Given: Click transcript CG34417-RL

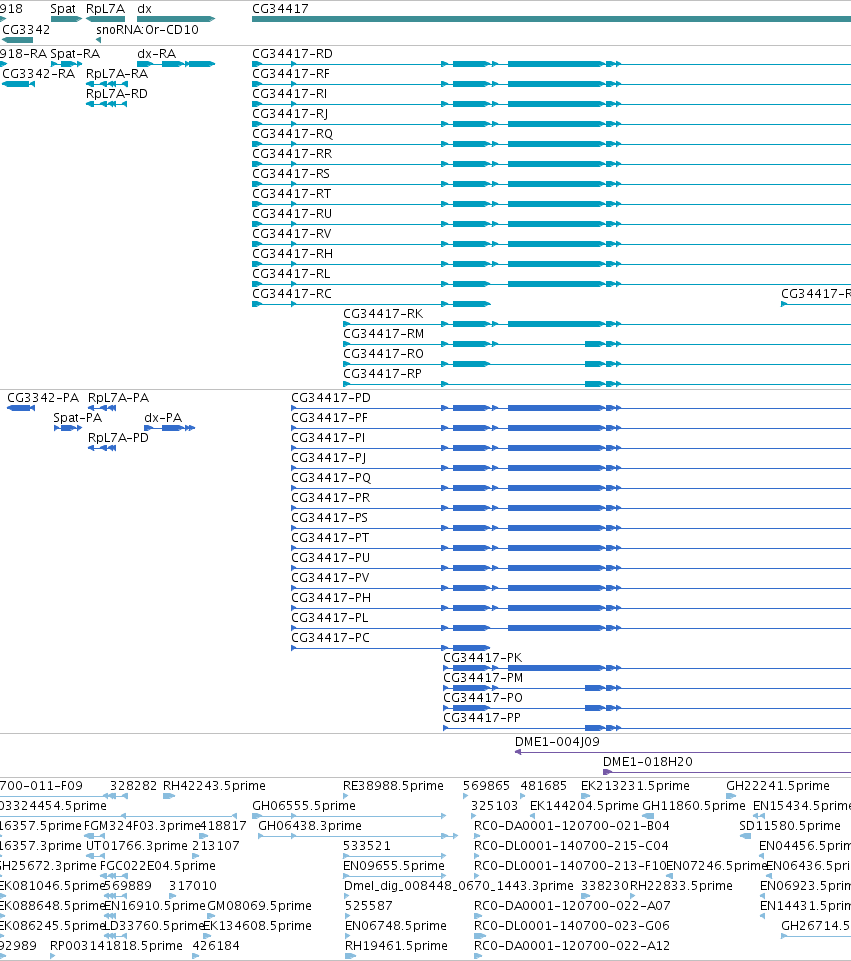Looking at the screenshot, I should click(x=291, y=274).
